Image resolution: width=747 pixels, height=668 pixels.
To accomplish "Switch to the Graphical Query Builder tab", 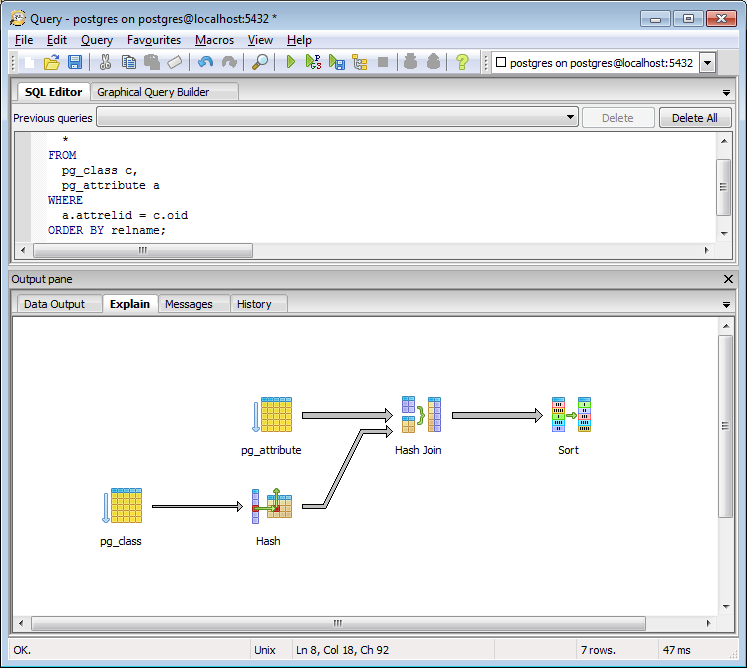I will 153,92.
